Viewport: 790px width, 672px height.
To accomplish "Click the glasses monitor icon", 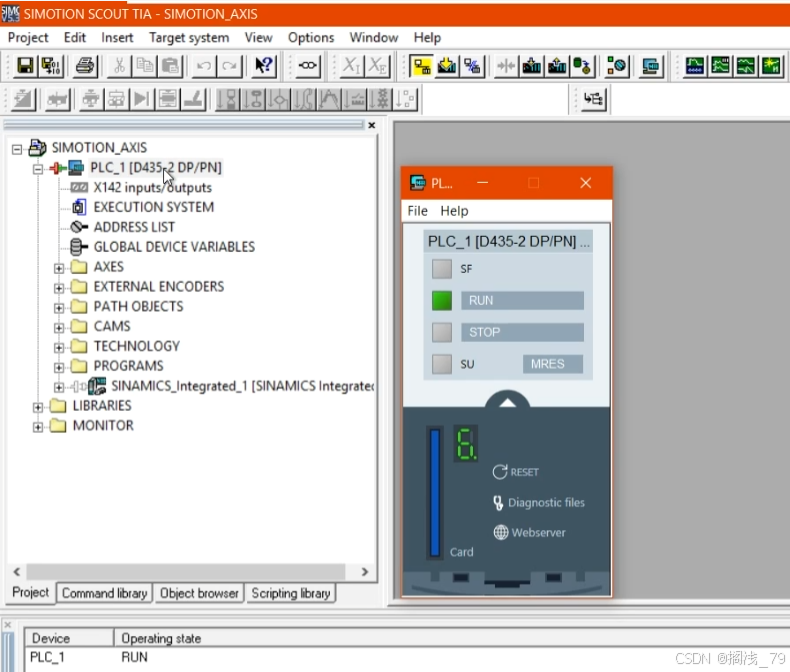I will (307, 65).
